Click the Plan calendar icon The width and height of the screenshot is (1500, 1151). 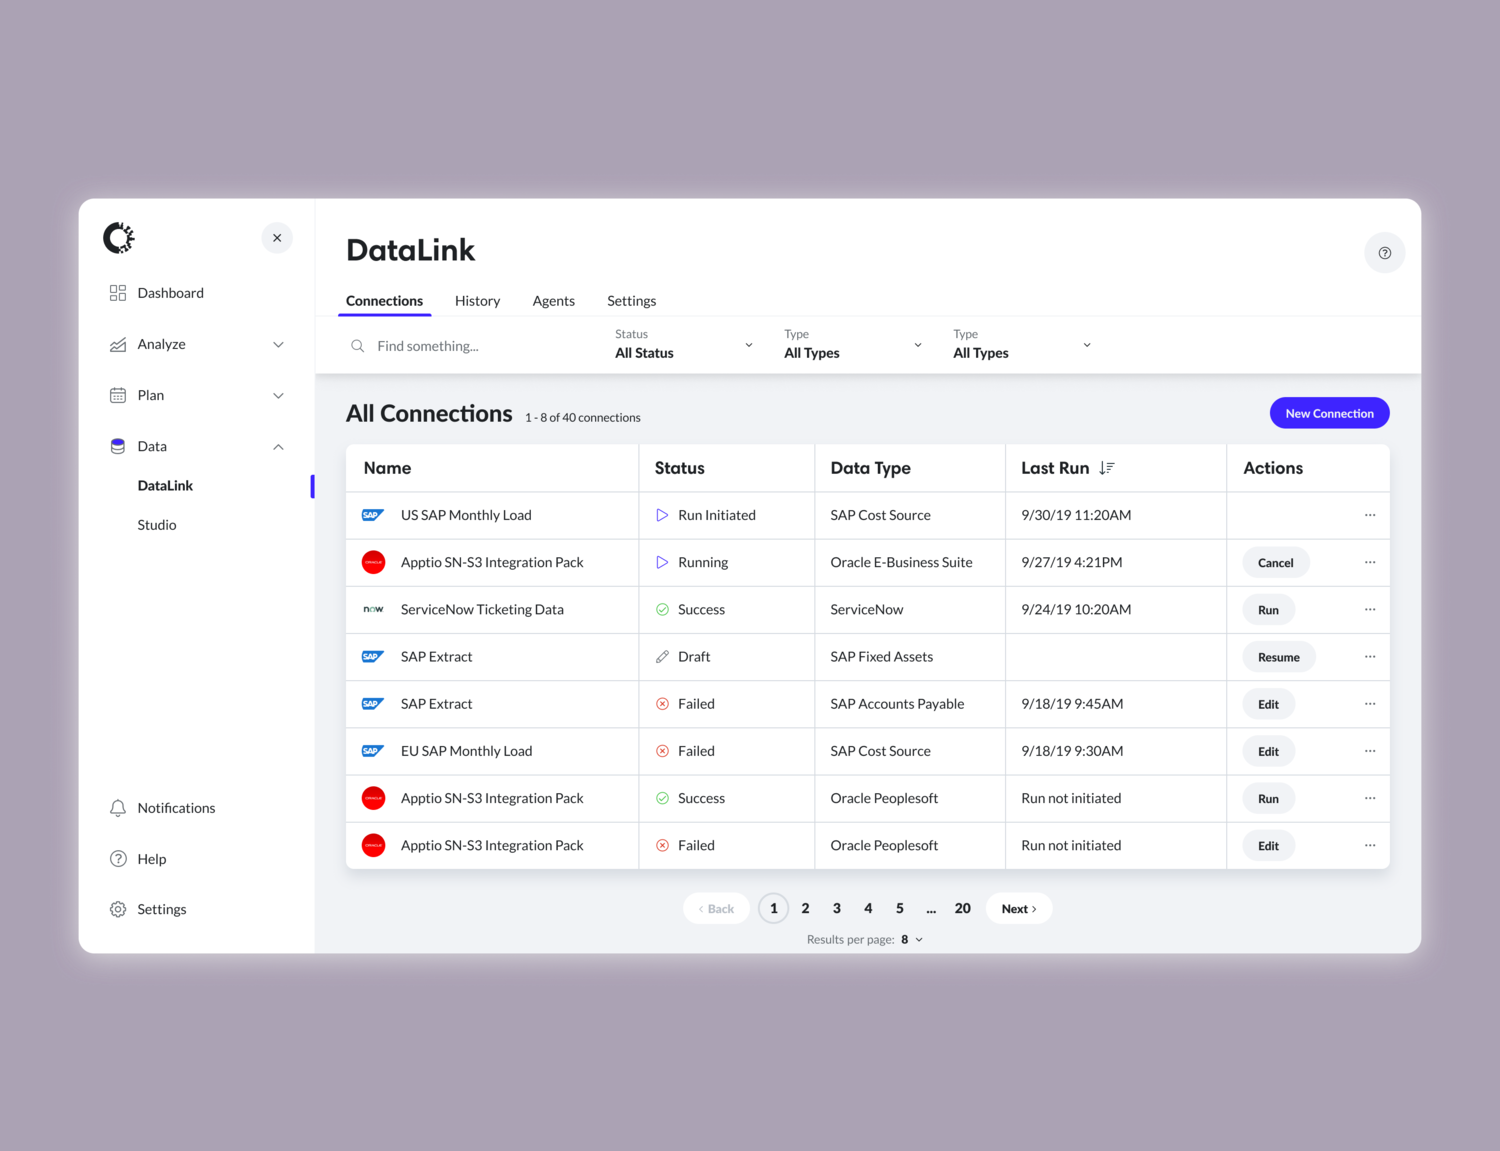pos(118,394)
